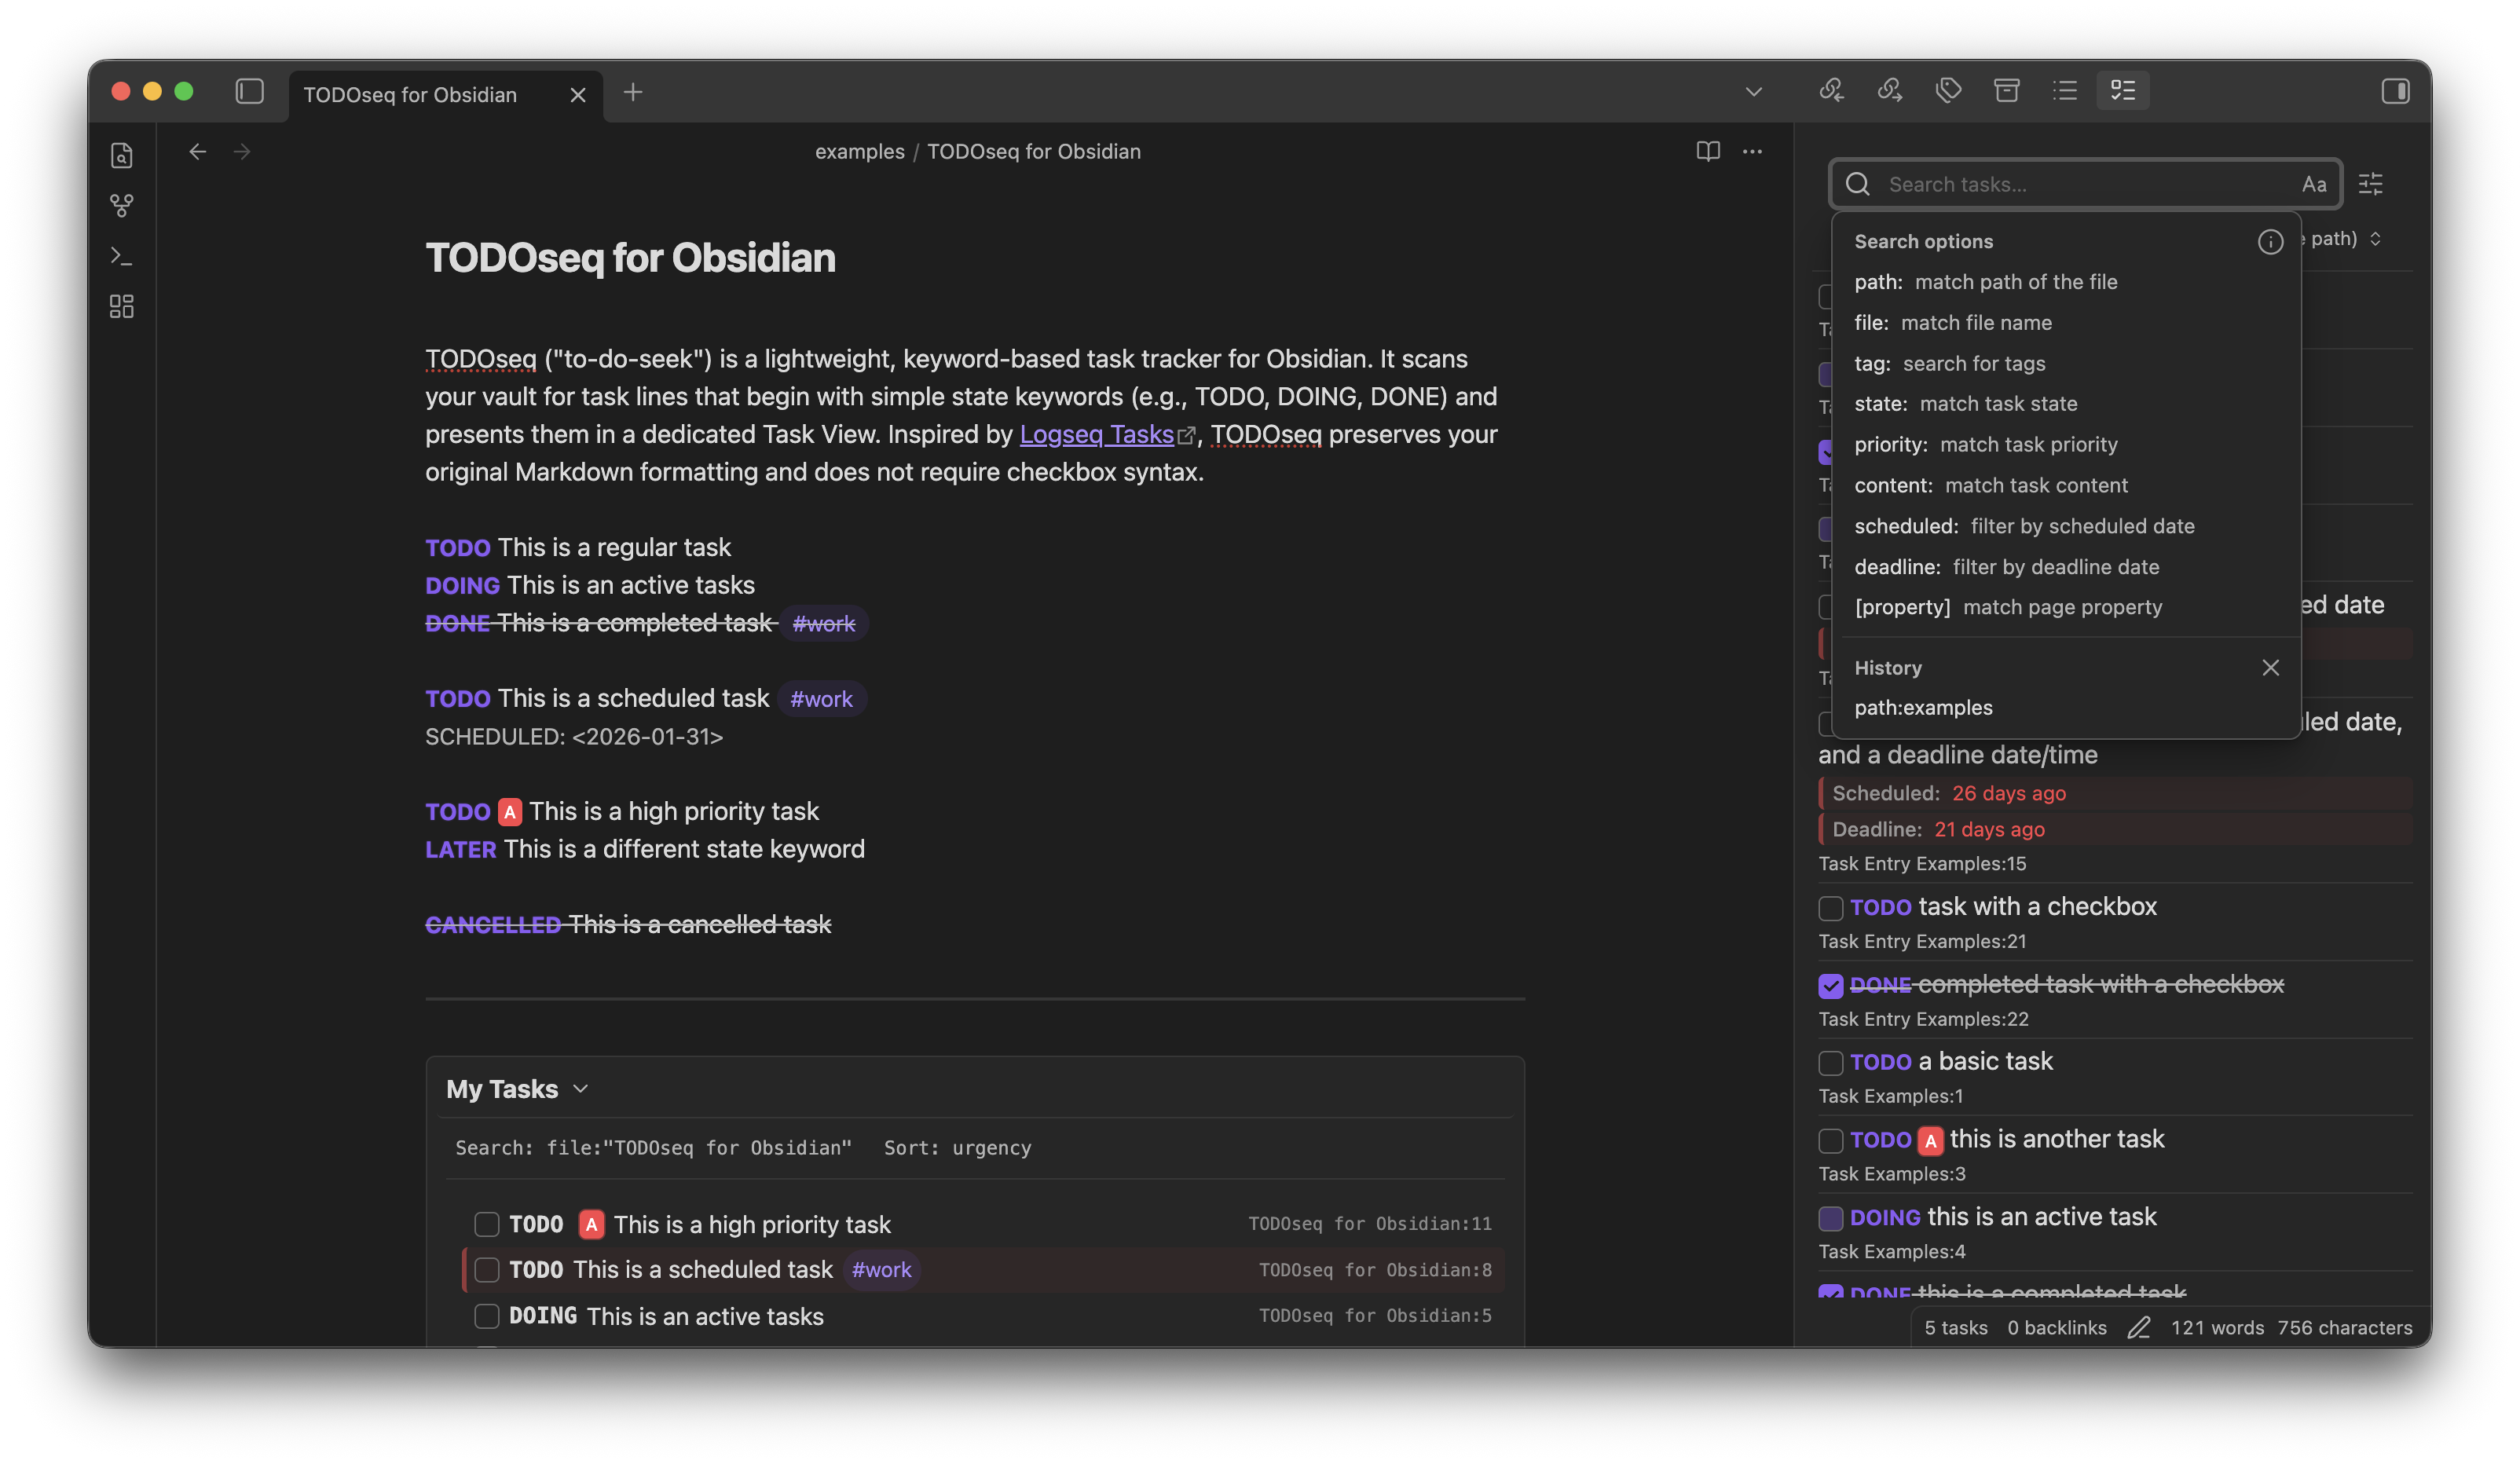Check the 'task with a checkbox' checkbox
The width and height of the screenshot is (2520, 1464).
[x=1830, y=908]
